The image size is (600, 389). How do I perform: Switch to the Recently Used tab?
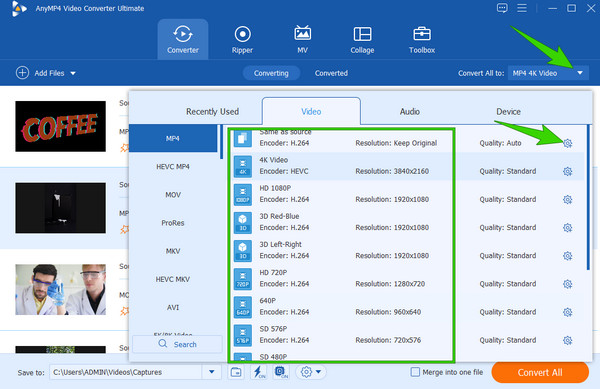[212, 112]
